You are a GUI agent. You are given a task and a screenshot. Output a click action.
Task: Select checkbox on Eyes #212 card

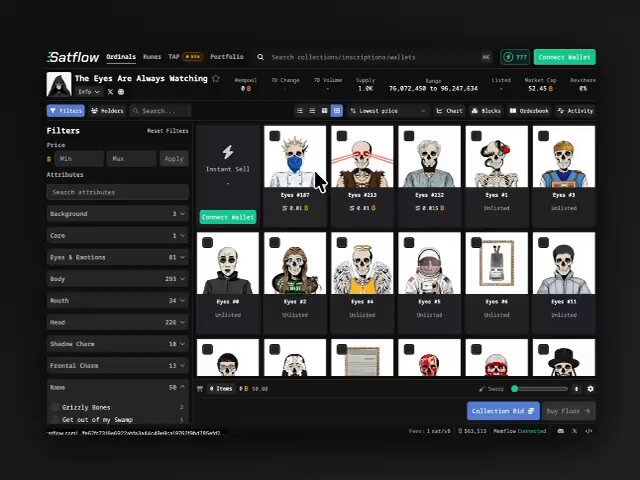tap(409, 136)
